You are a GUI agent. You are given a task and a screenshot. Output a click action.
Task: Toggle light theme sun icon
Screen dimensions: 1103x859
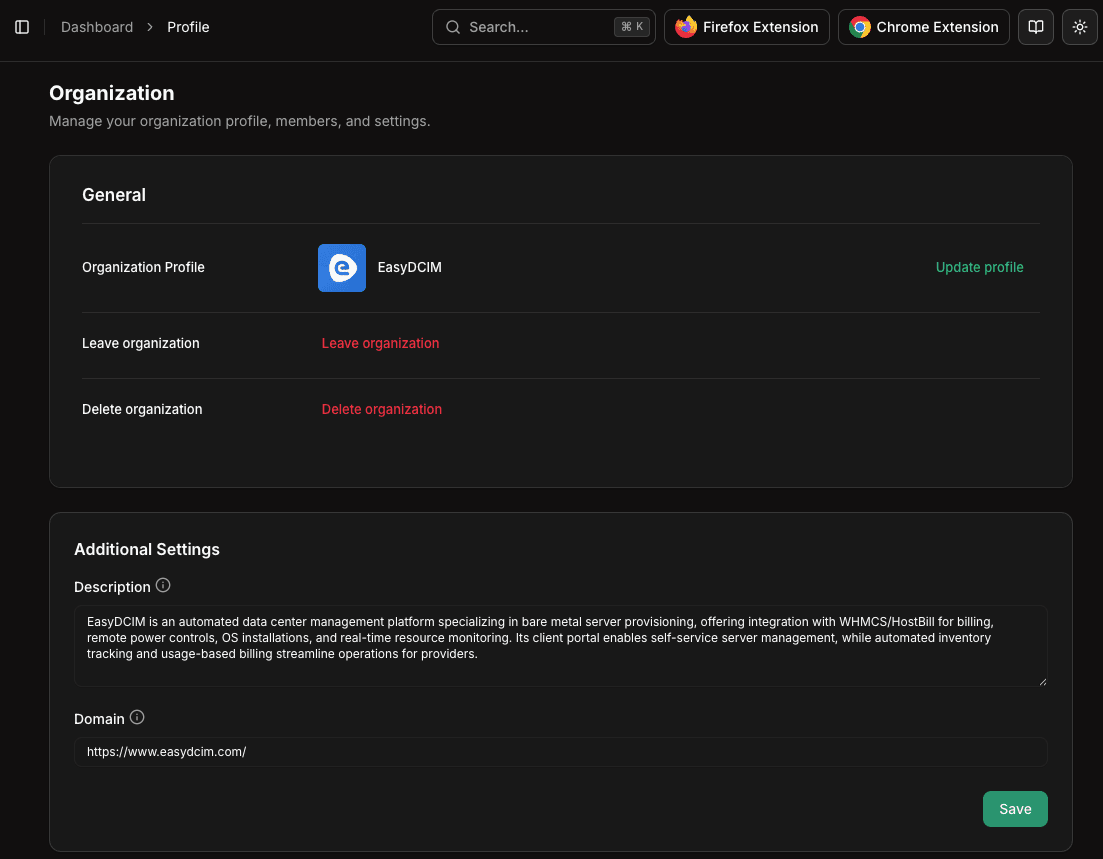point(1080,27)
